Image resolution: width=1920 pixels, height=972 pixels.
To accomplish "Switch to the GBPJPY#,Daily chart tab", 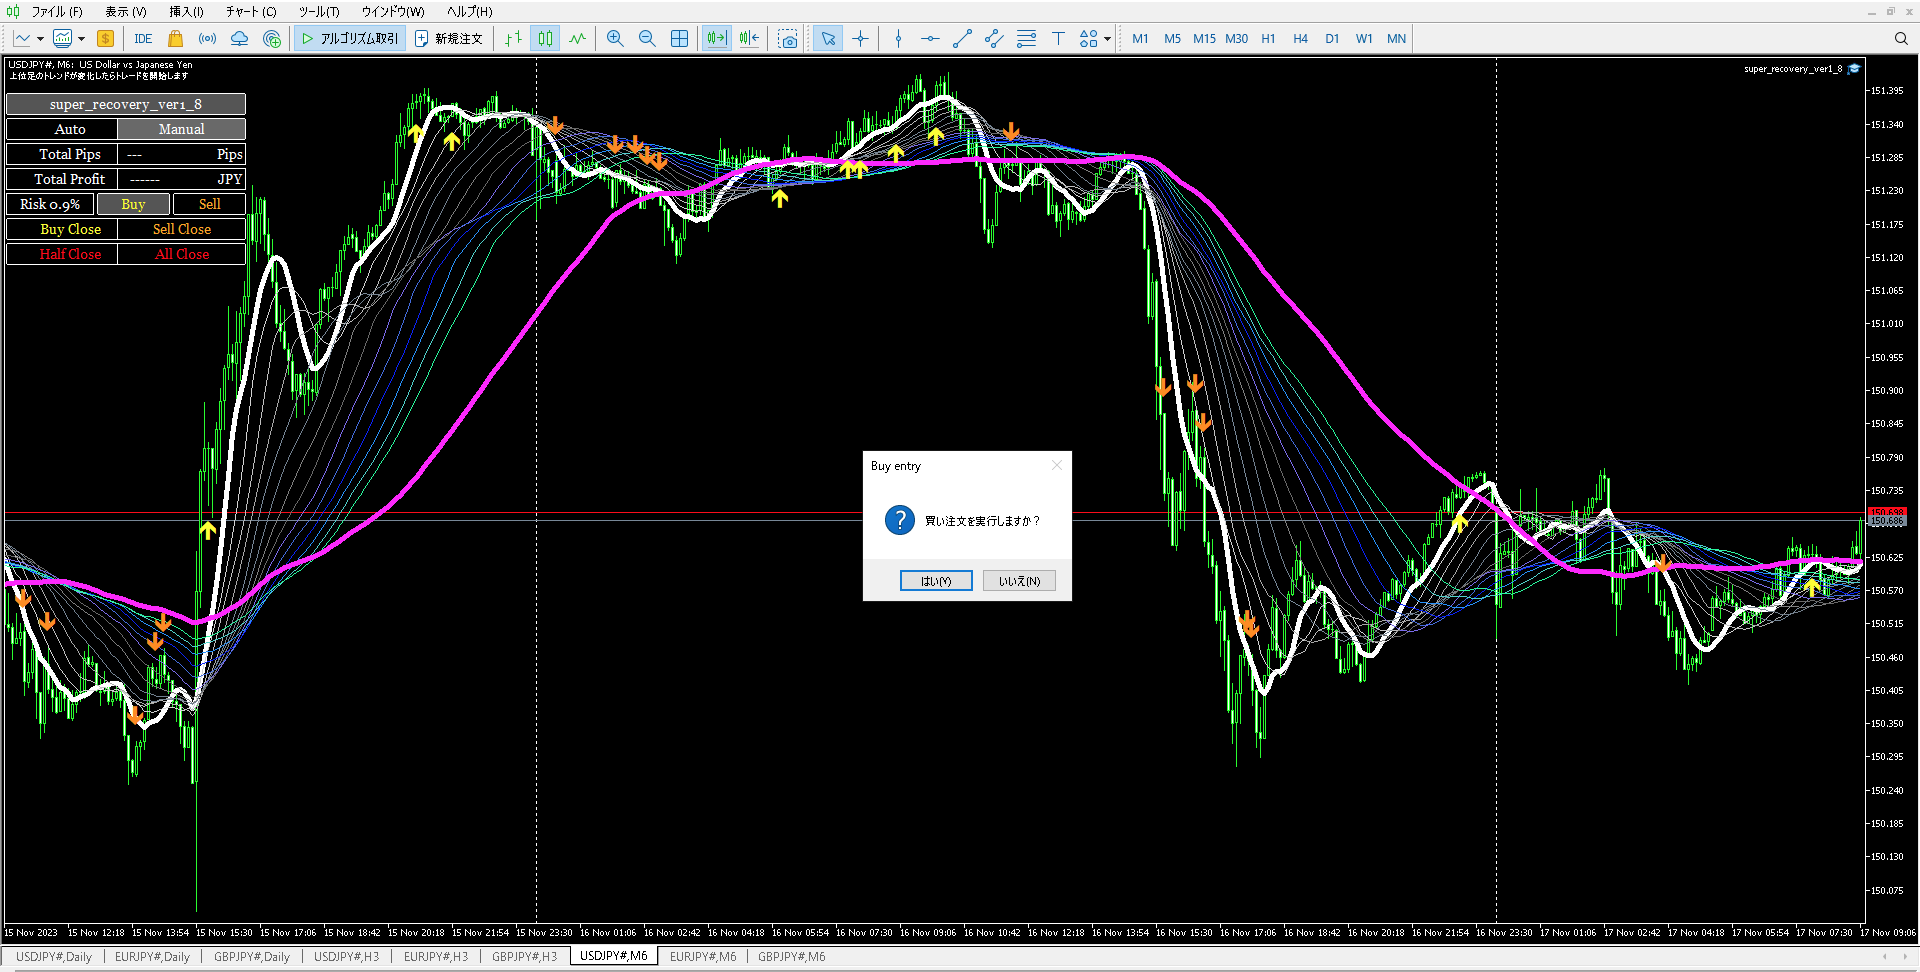I will pos(252,957).
